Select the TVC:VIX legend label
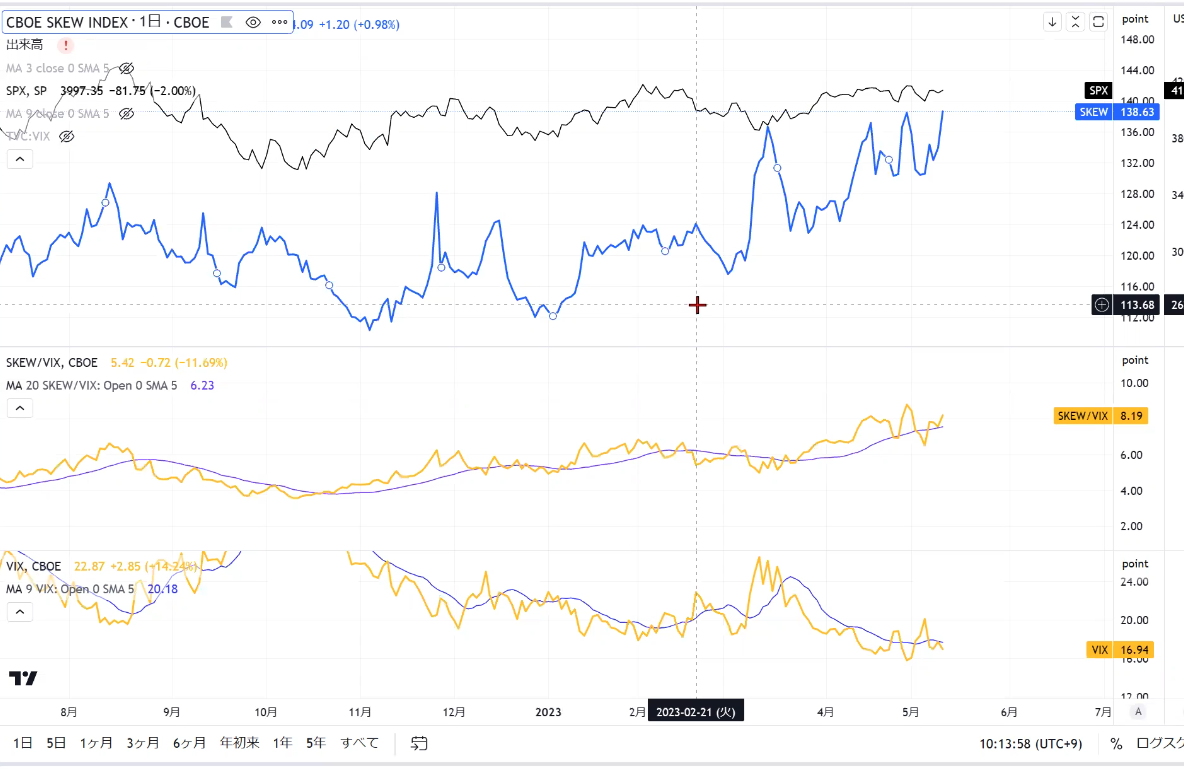 pyautogui.click(x=29, y=136)
